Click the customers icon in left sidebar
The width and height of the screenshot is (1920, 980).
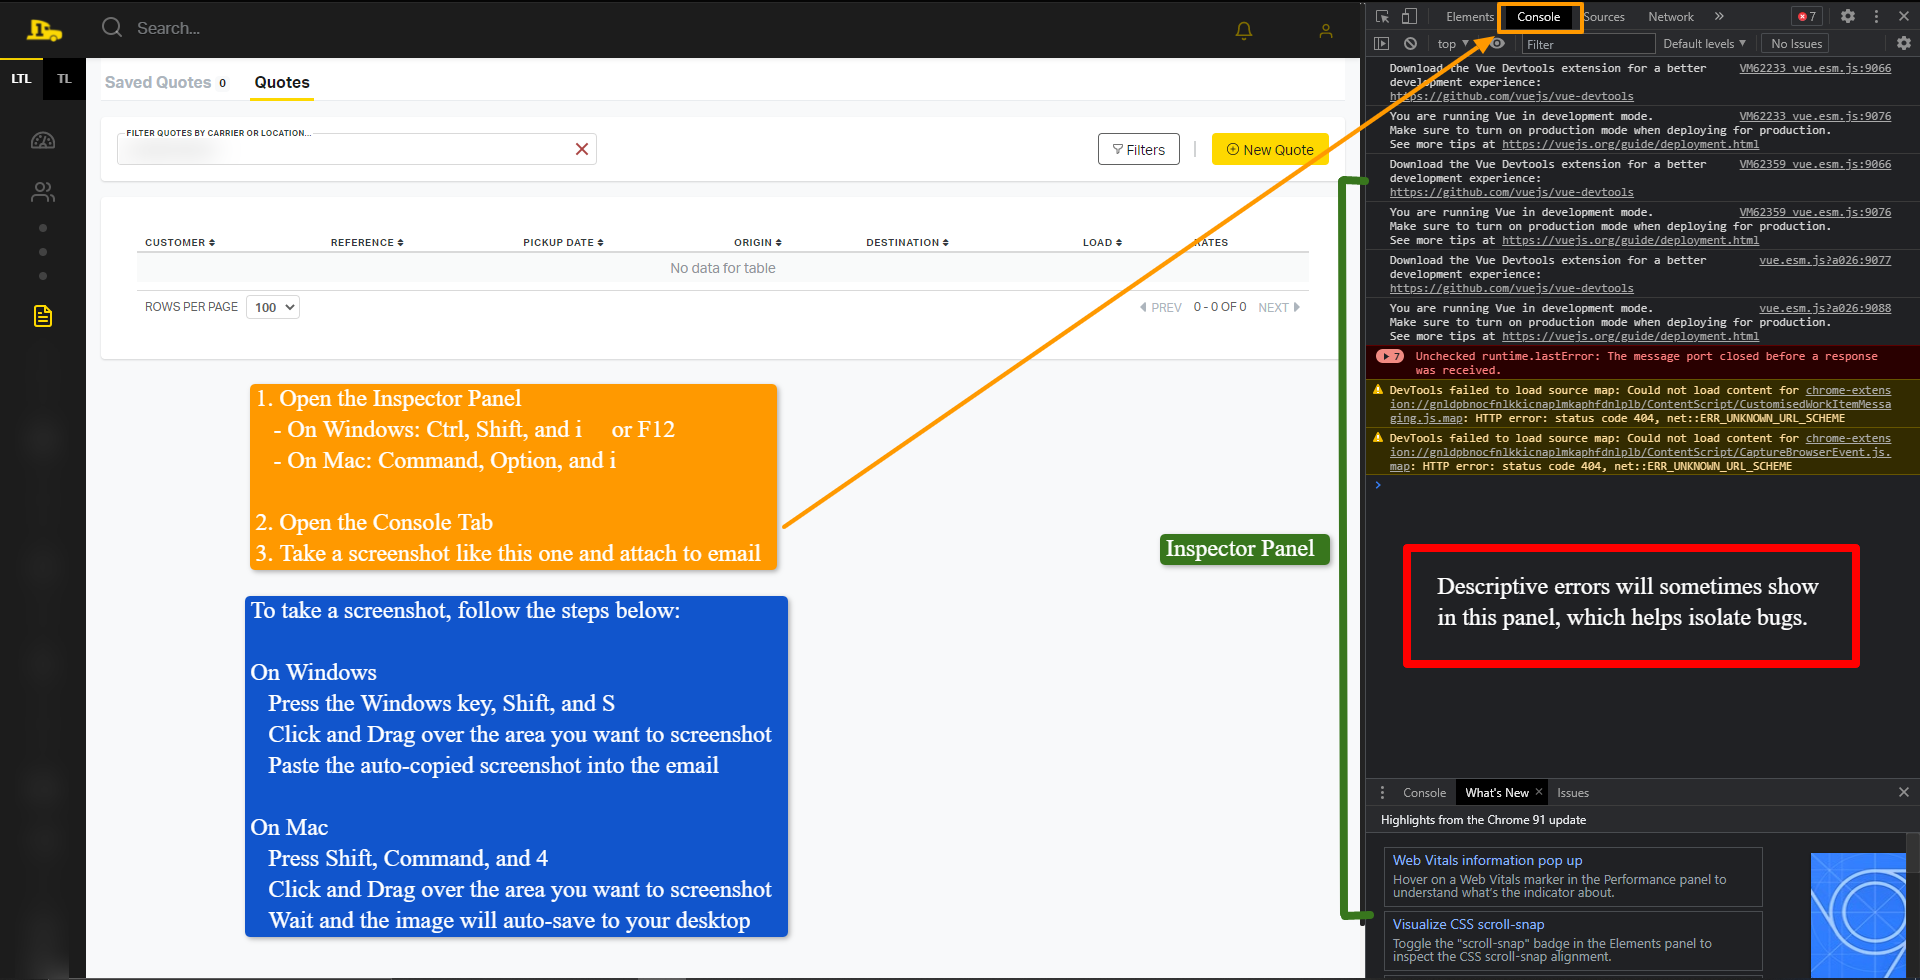tap(43, 192)
